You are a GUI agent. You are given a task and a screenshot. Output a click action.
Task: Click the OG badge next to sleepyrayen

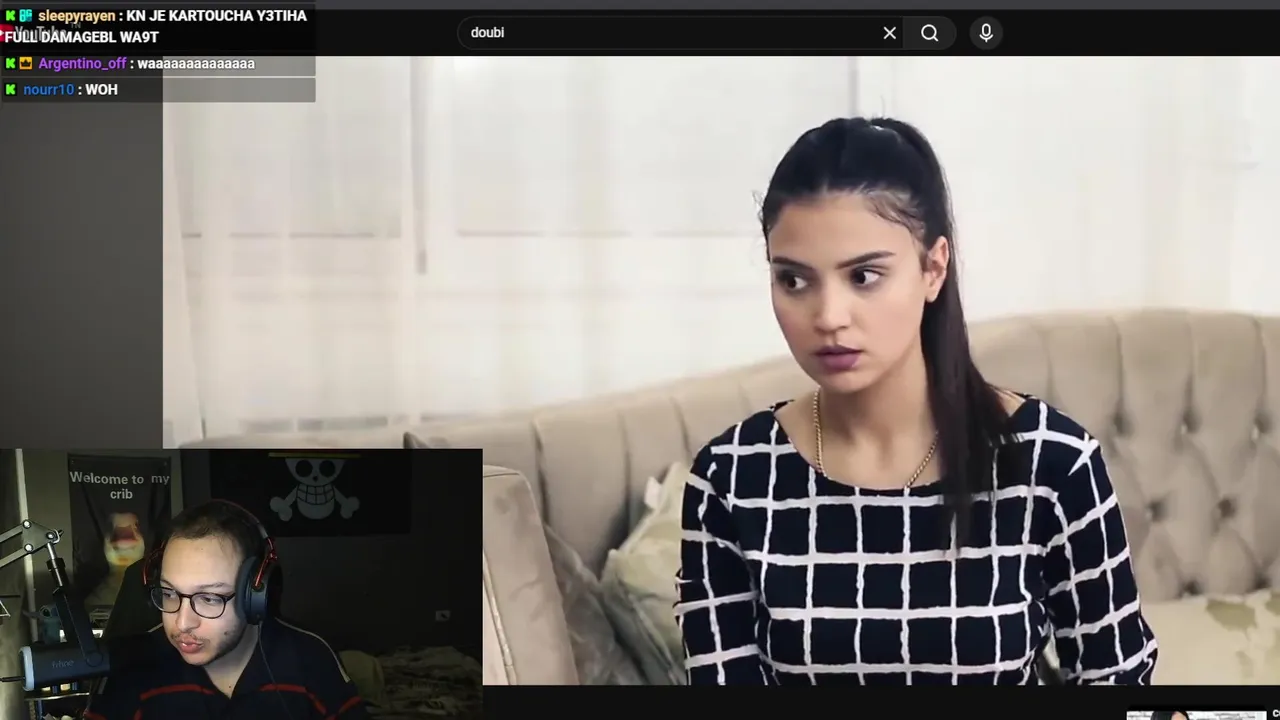(26, 16)
